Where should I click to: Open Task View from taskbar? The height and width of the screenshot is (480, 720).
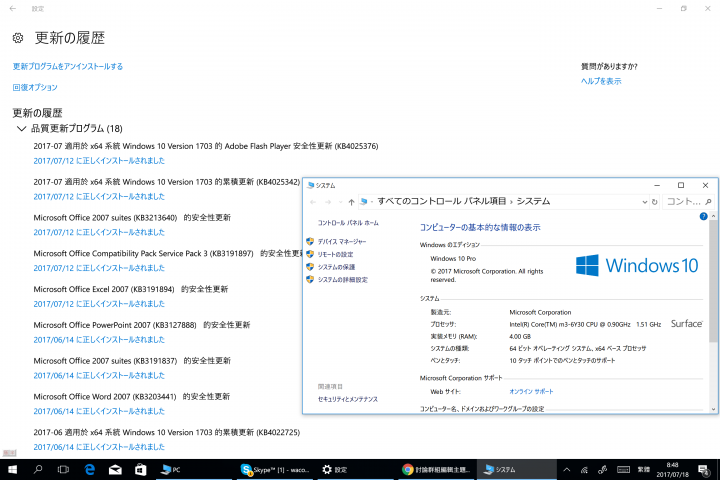pyautogui.click(x=63, y=469)
